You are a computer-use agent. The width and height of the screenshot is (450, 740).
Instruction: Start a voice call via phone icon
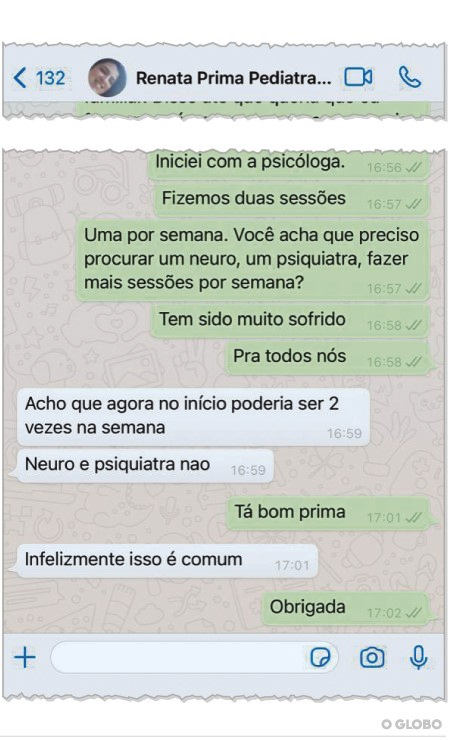pos(409,77)
